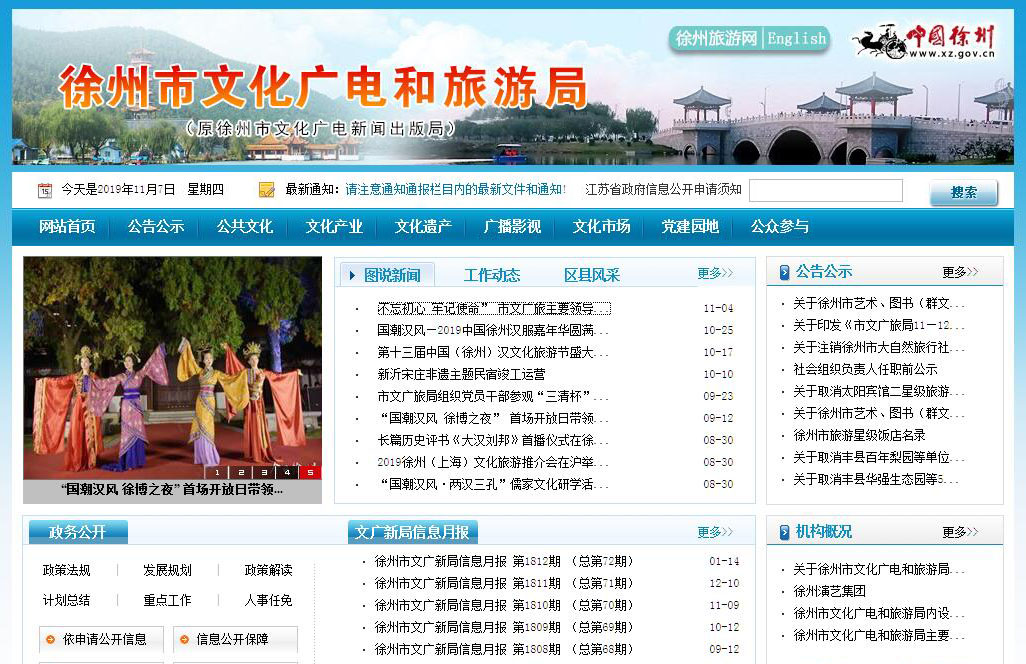Click the China Xuzhou logo
Viewport: 1026px width, 664px height.
(925, 42)
